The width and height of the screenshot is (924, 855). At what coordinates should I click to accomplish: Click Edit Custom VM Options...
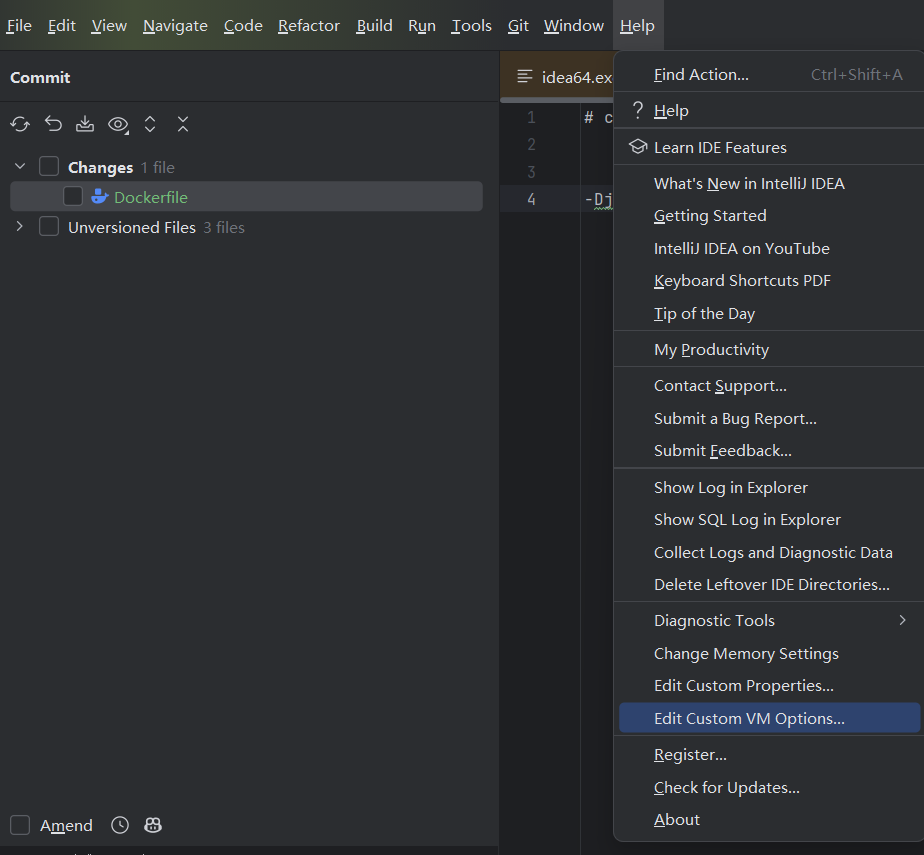click(769, 718)
